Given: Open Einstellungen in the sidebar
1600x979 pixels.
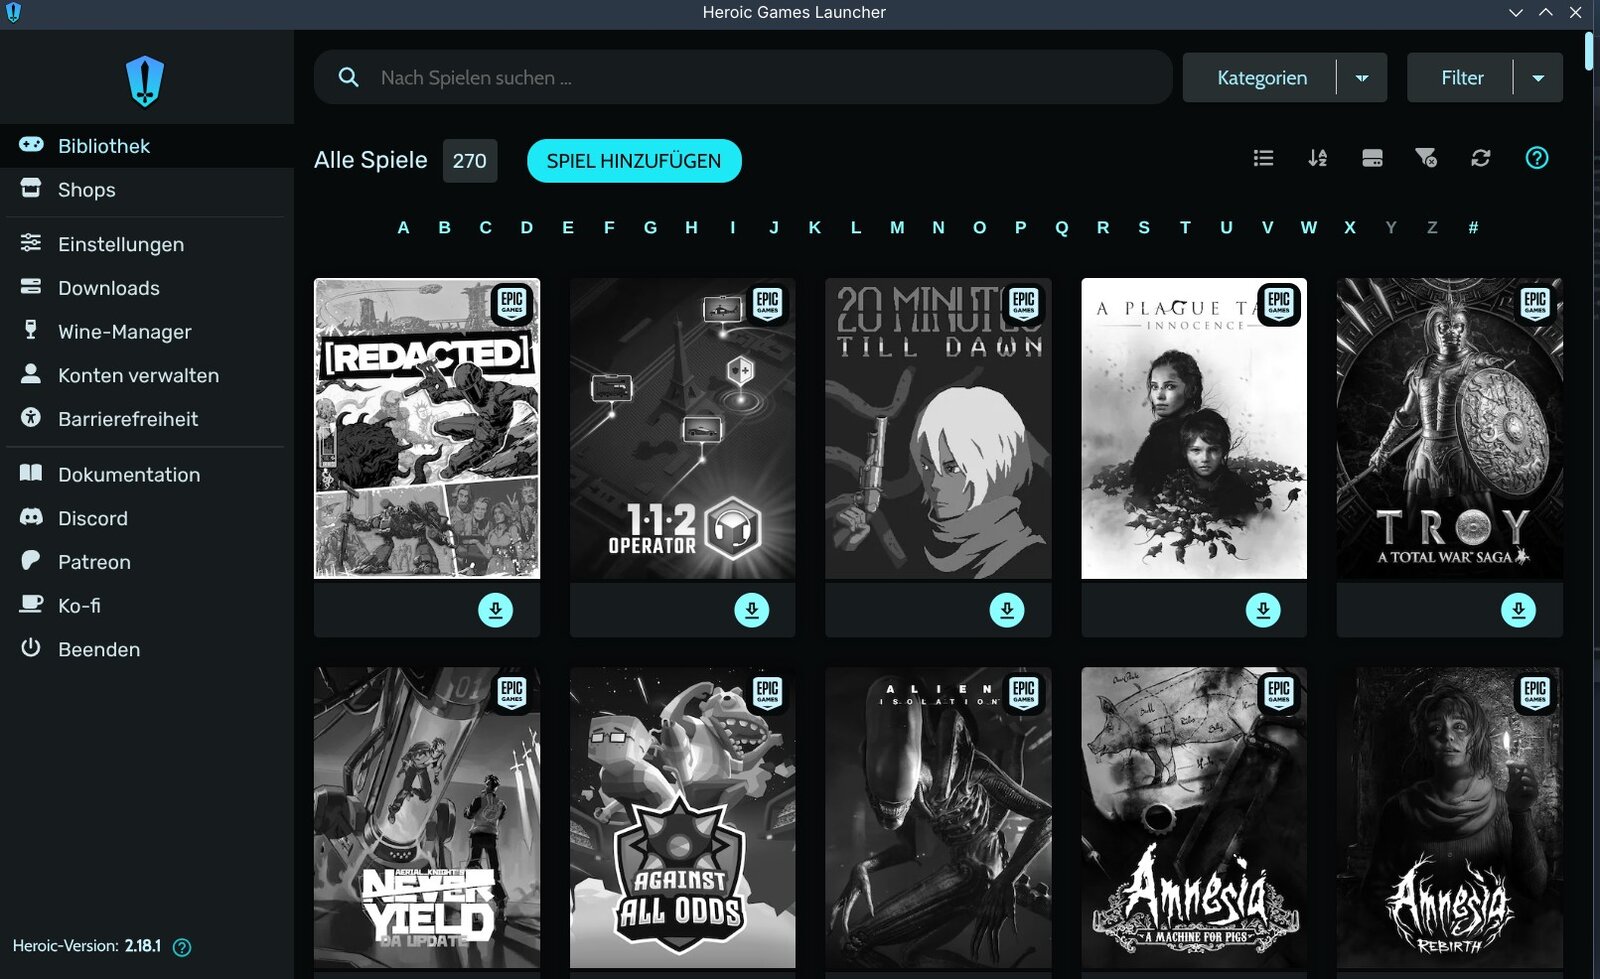Looking at the screenshot, I should [x=120, y=245].
